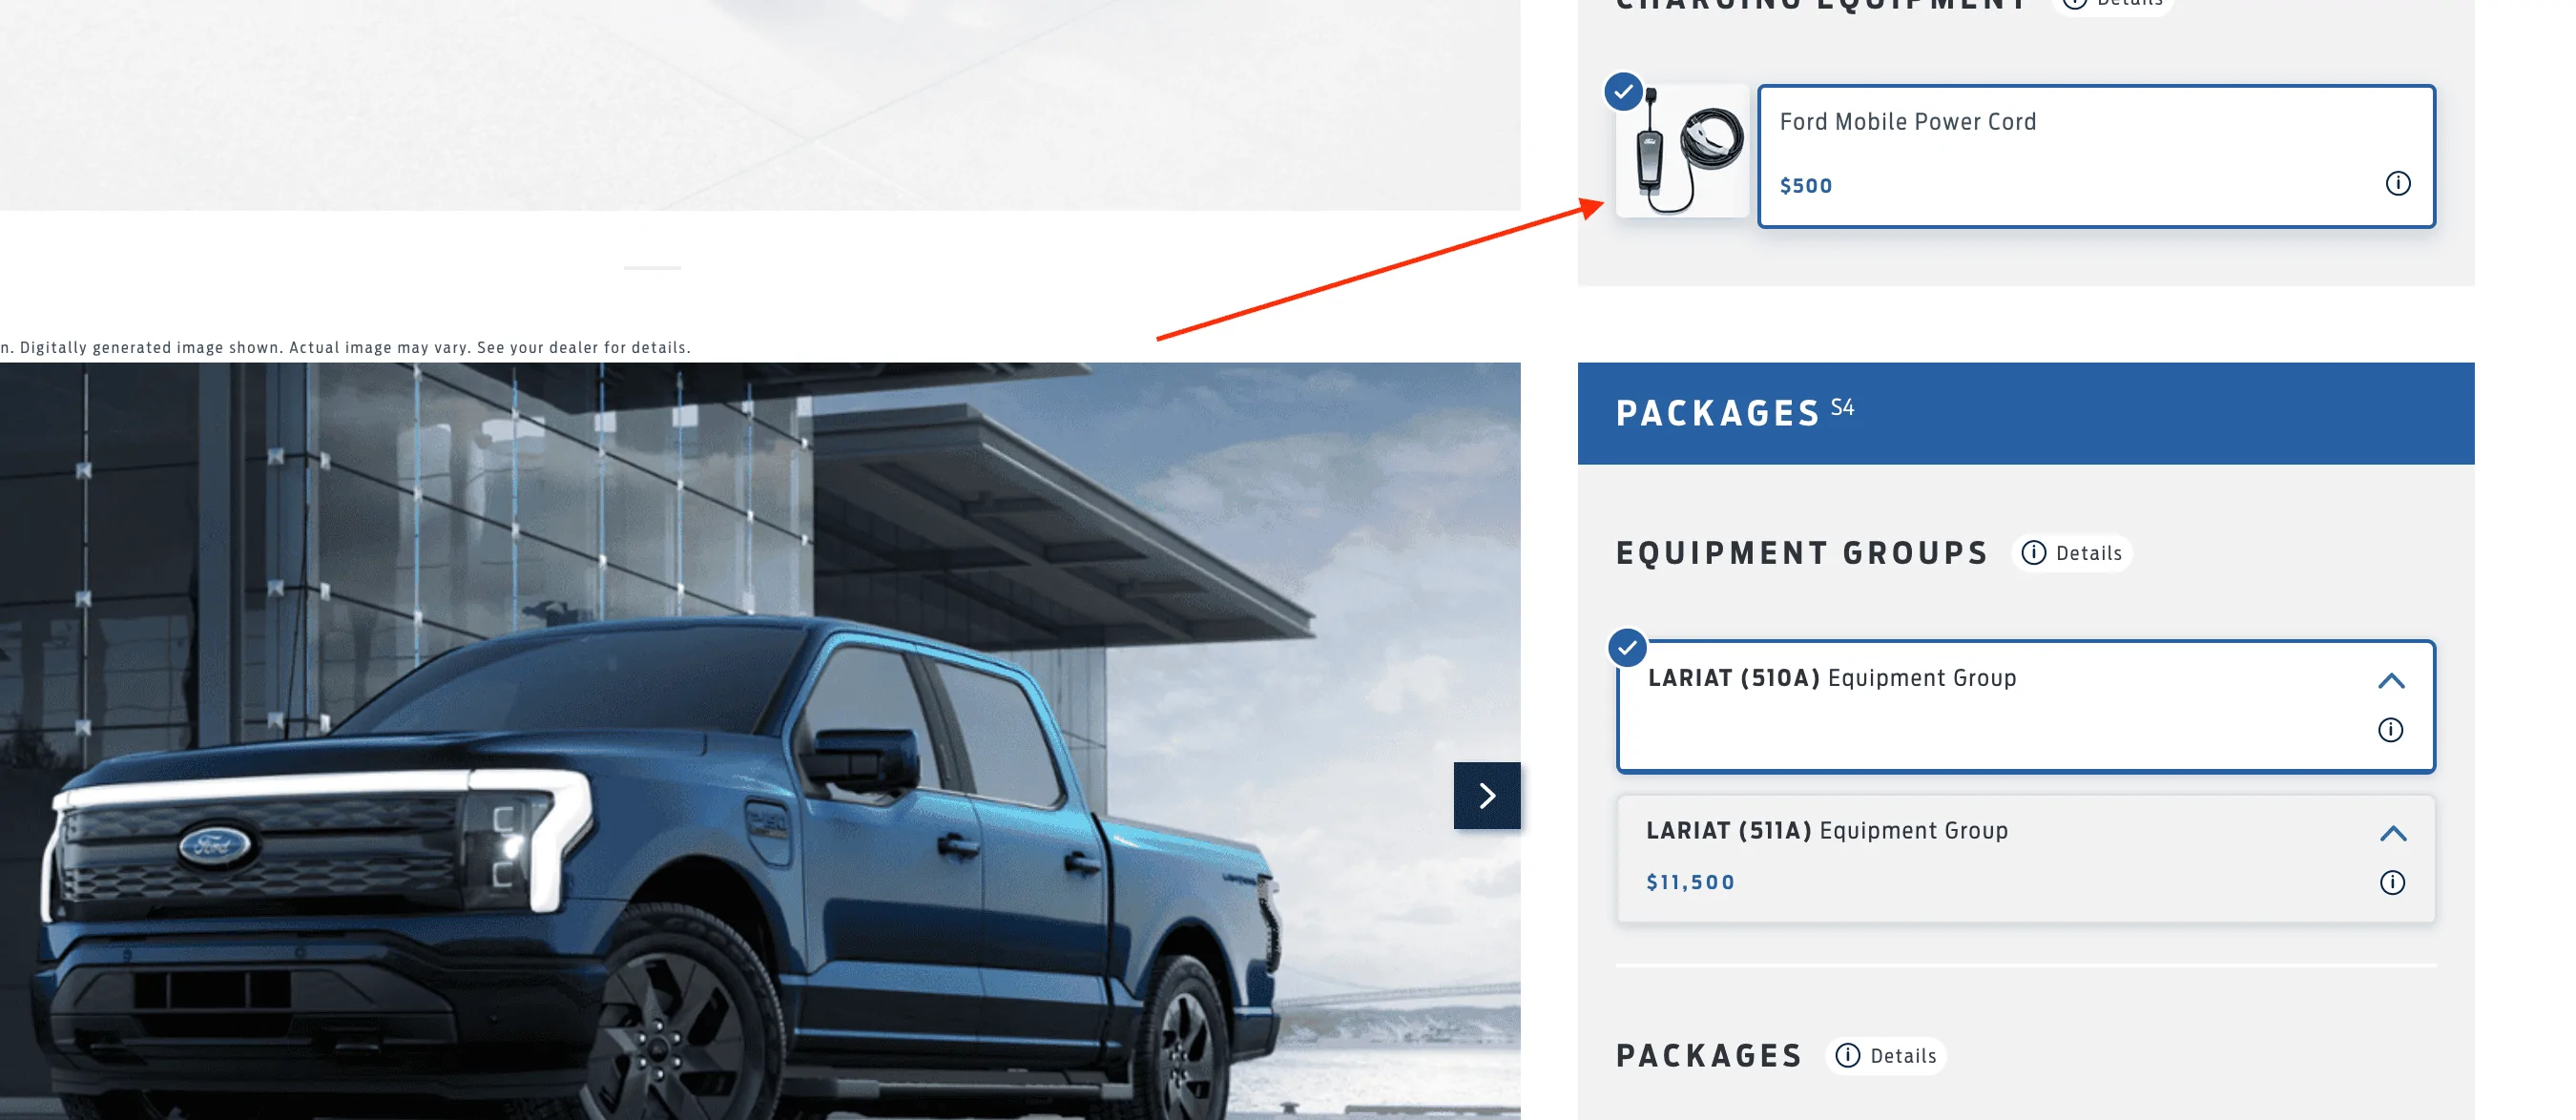Open Charging Equipment Details info

[x=2112, y=4]
